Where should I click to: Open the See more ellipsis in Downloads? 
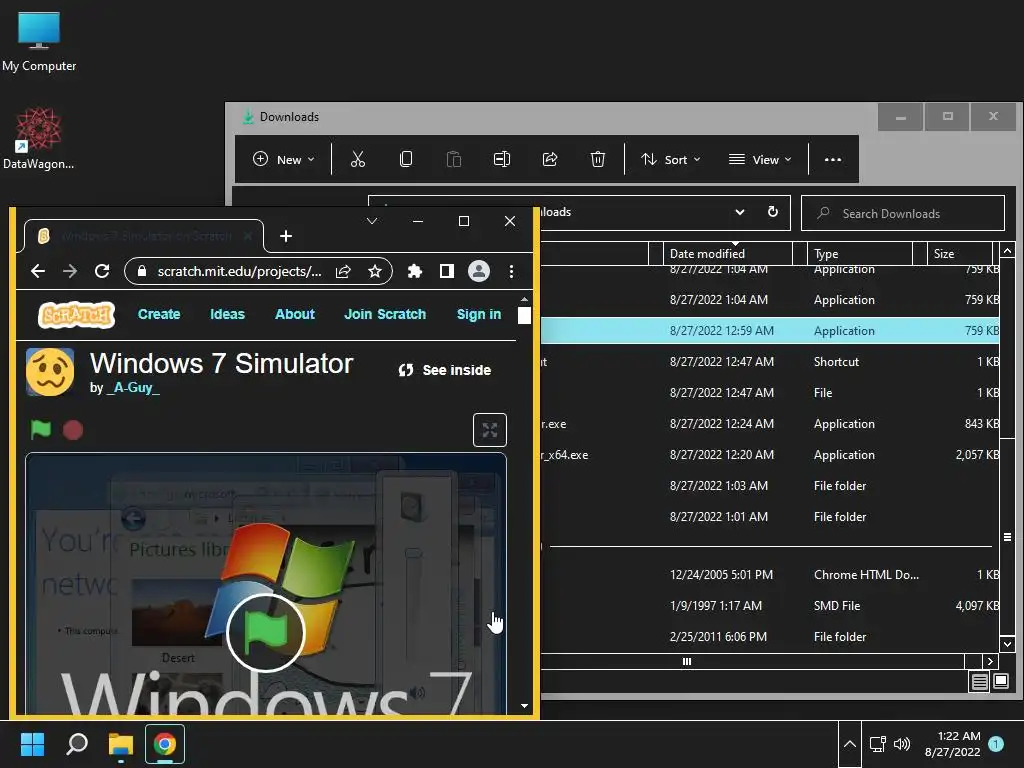[833, 159]
